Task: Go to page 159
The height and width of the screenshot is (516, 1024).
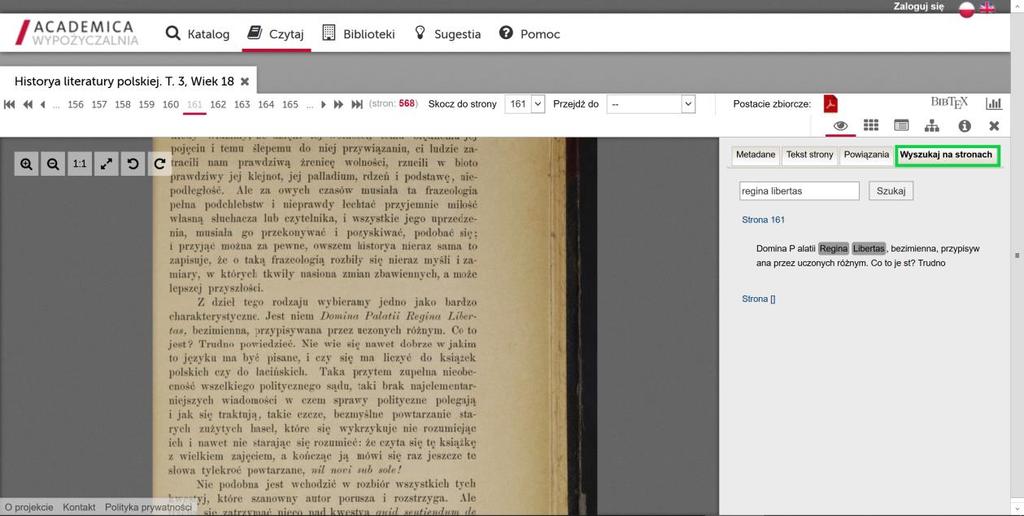Action: tap(146, 105)
